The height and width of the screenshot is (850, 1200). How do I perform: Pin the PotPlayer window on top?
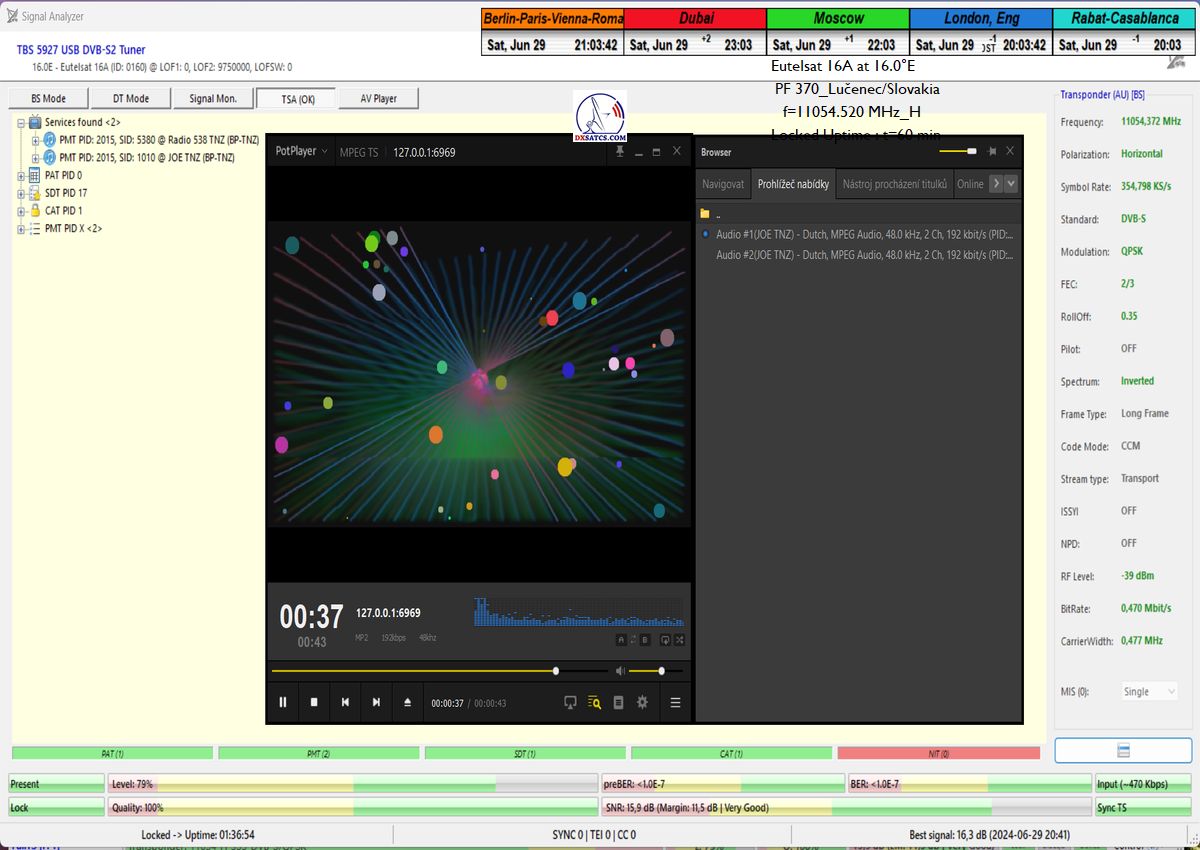(x=620, y=152)
